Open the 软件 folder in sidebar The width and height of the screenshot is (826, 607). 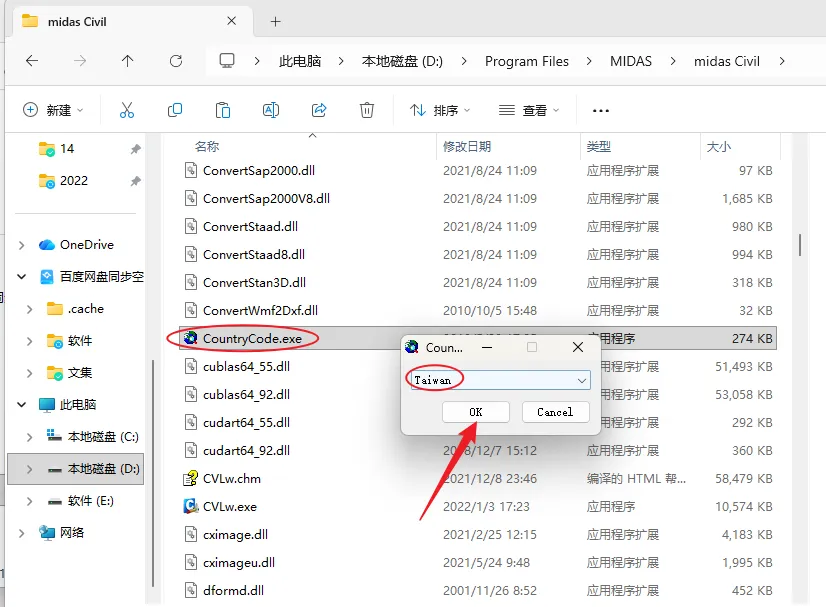click(80, 341)
